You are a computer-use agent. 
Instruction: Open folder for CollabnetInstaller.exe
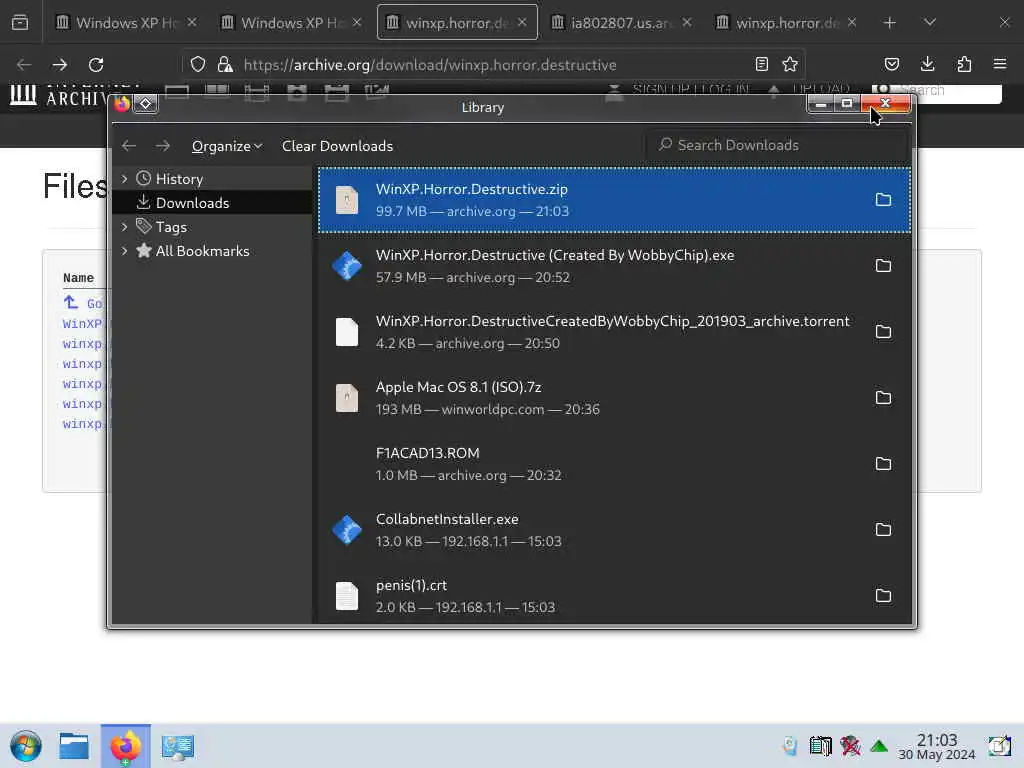pyautogui.click(x=883, y=530)
